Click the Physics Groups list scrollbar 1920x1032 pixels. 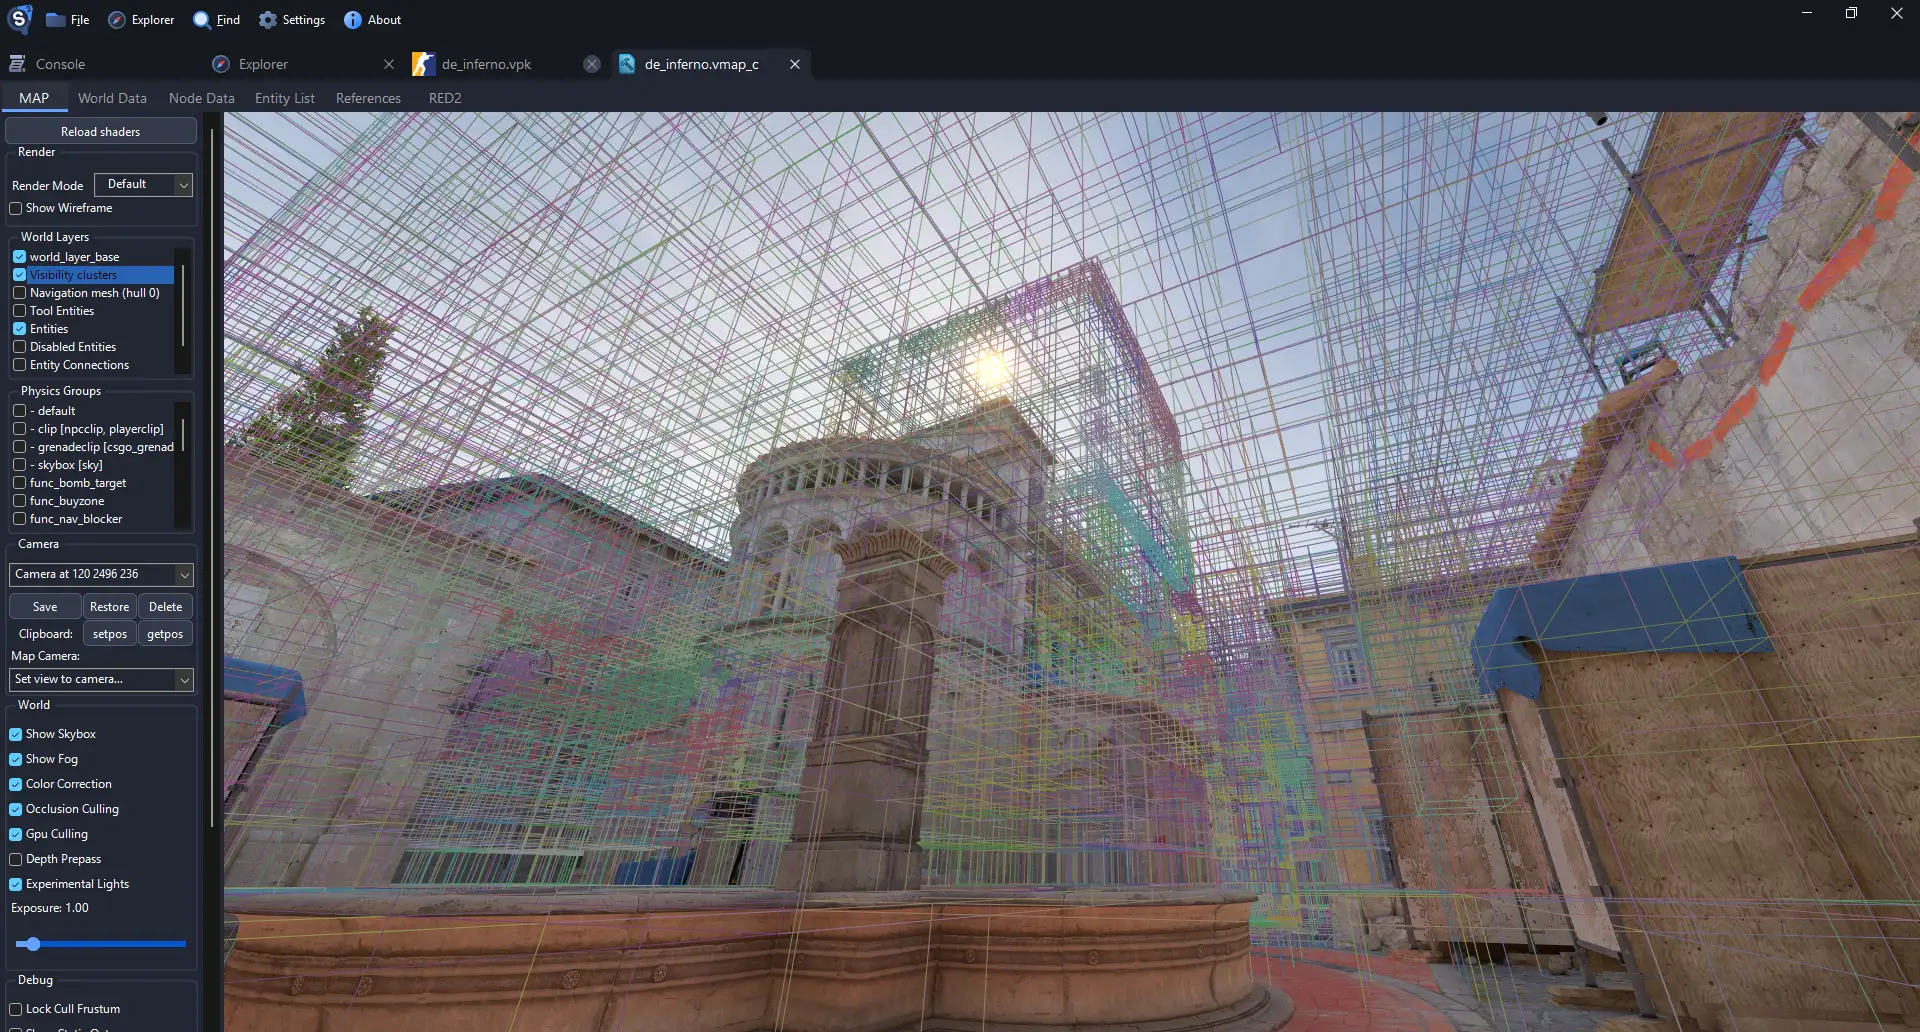(x=182, y=436)
